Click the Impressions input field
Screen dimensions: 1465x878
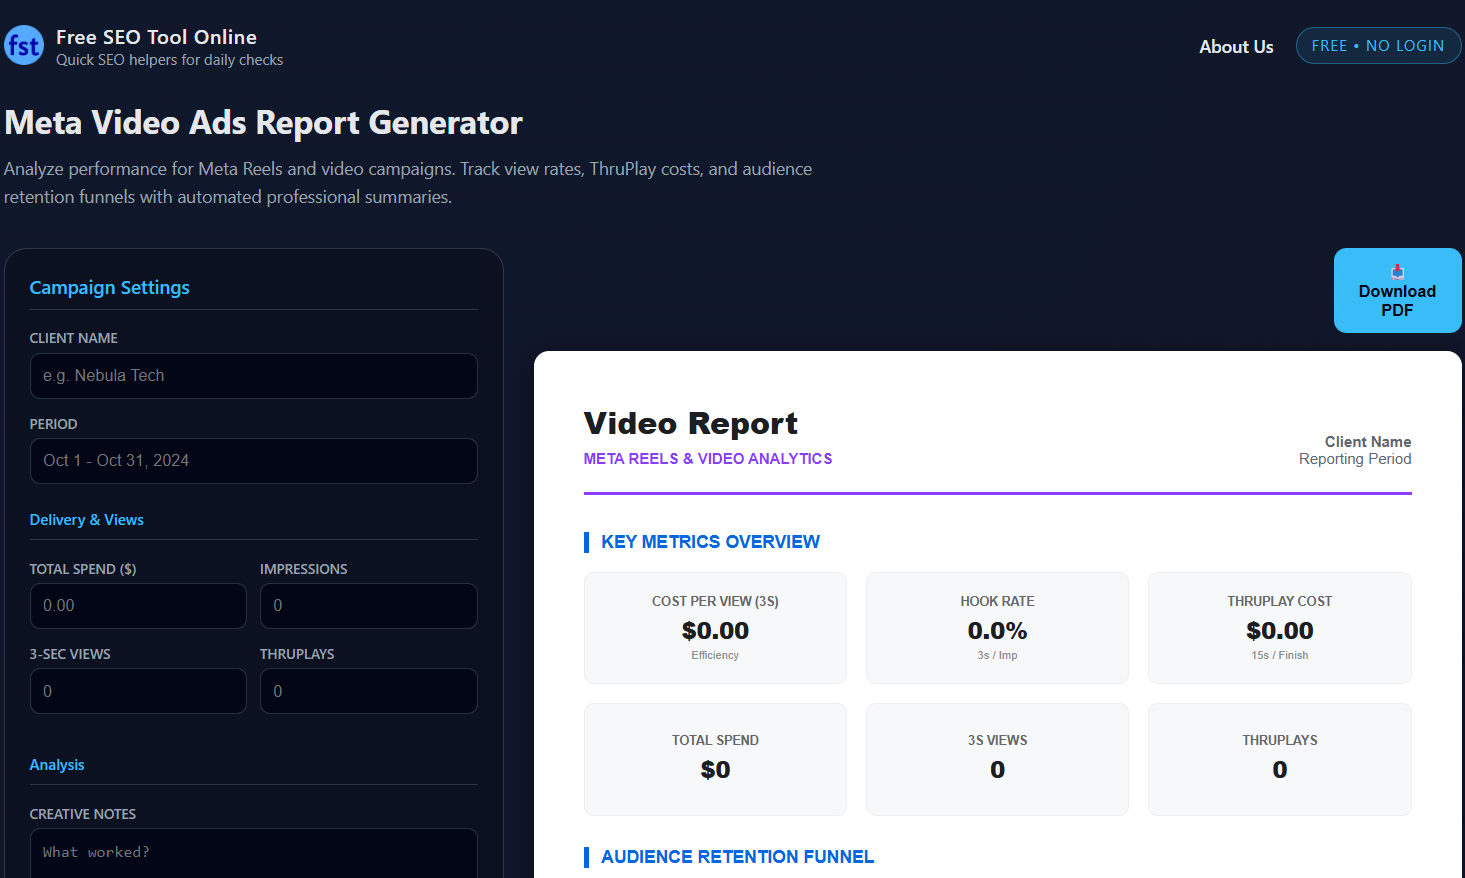pyautogui.click(x=368, y=606)
